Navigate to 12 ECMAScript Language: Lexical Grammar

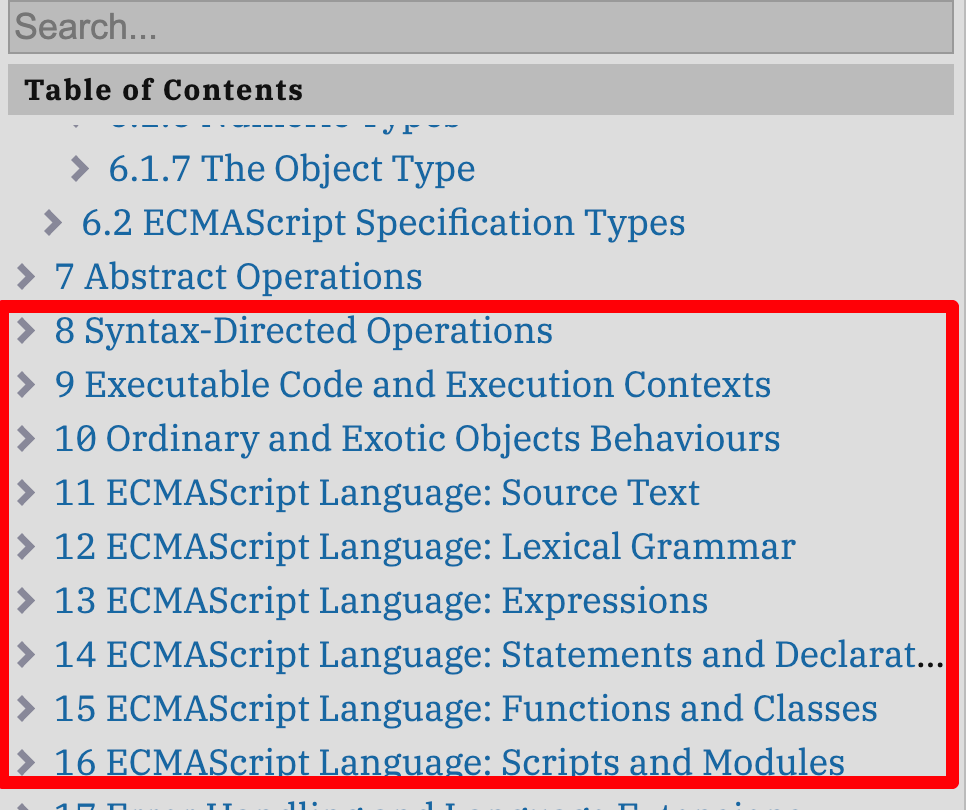click(425, 547)
